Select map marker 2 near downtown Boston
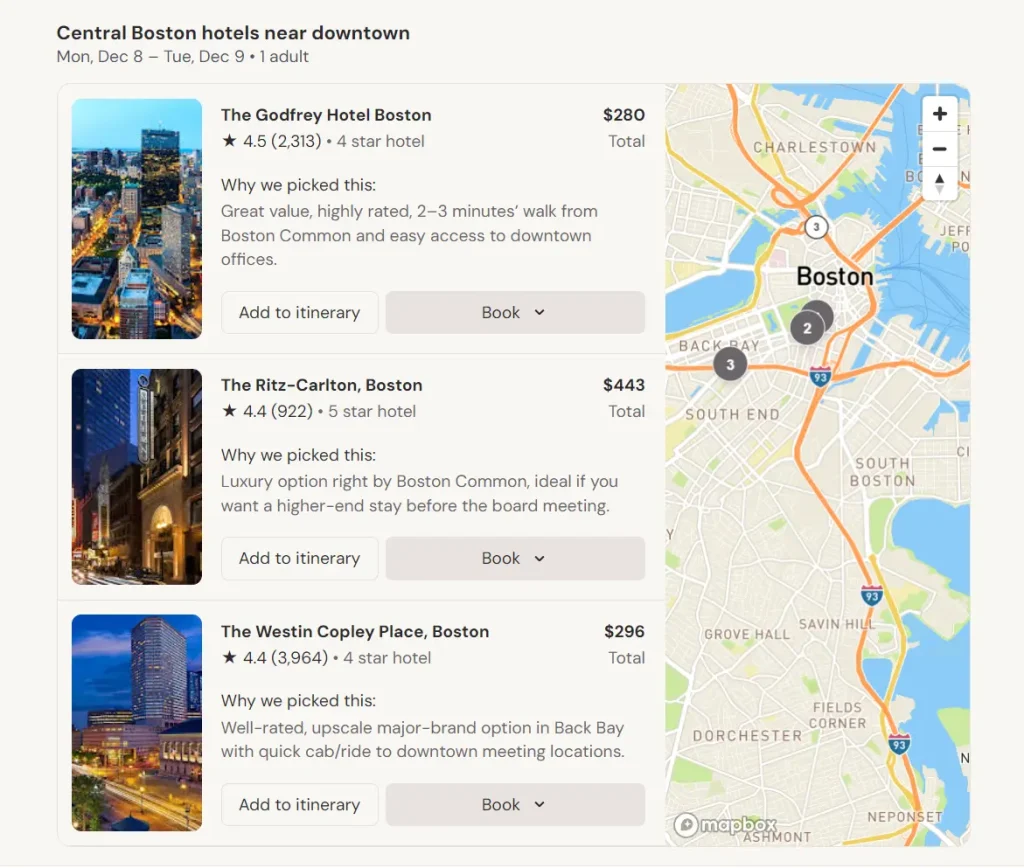This screenshot has height=868, width=1024. (808, 327)
